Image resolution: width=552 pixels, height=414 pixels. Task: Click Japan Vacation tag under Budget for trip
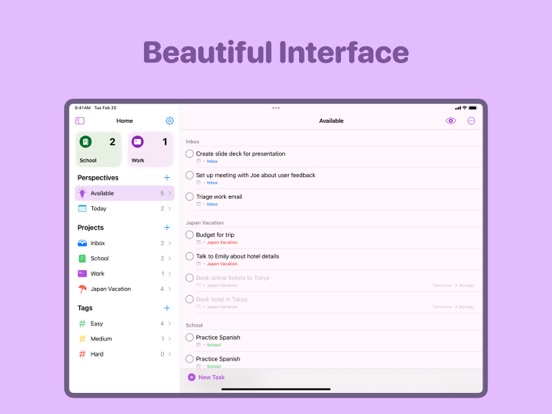pos(222,243)
